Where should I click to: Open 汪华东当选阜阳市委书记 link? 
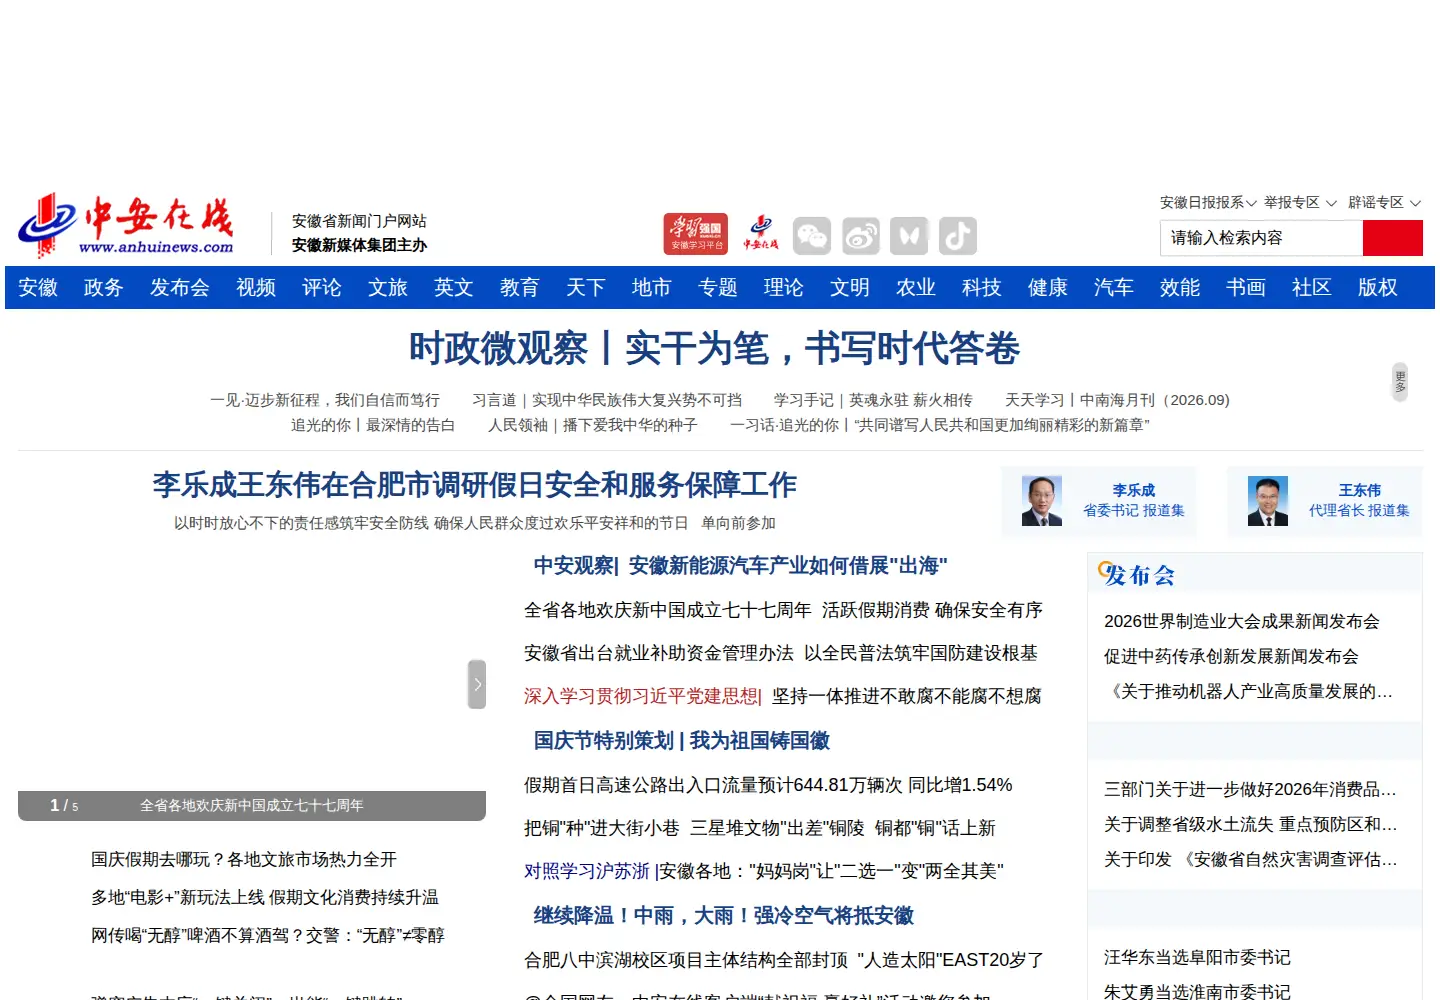point(1197,957)
